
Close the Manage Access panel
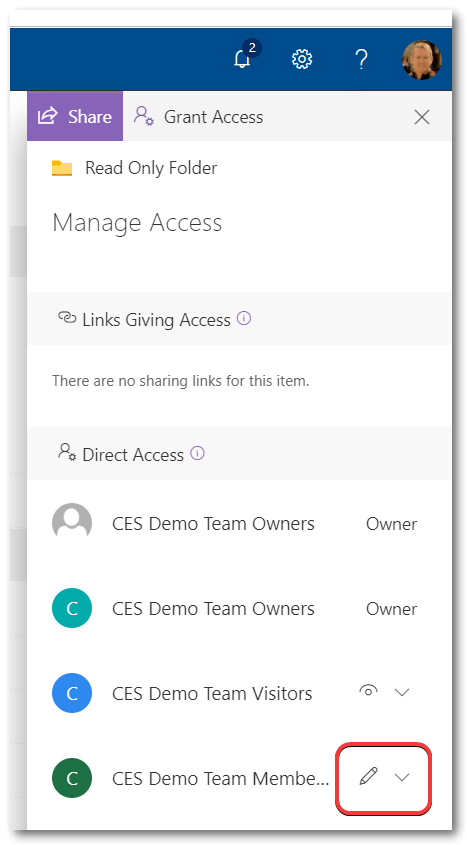tap(422, 117)
